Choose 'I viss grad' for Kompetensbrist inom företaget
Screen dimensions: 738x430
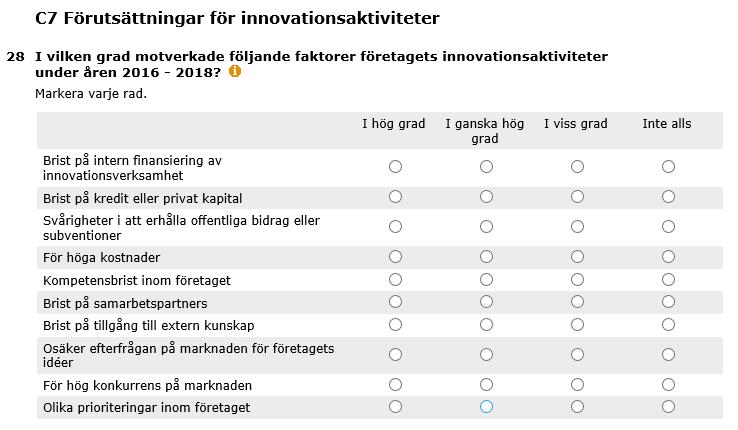coord(578,280)
